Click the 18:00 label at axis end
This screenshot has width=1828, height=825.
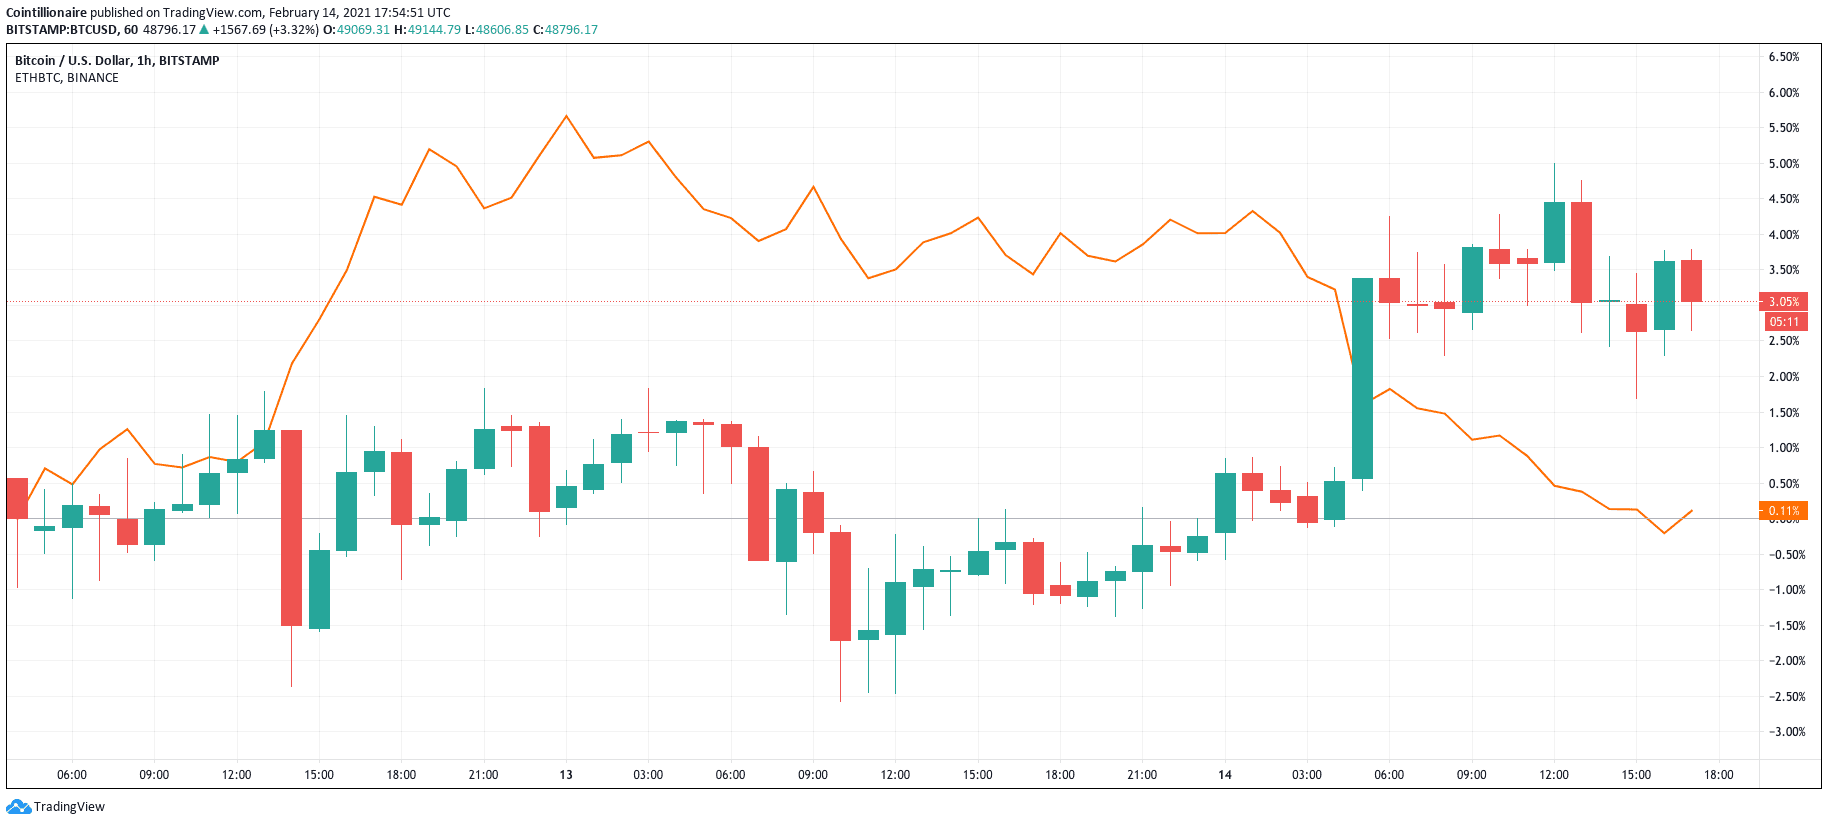click(1718, 775)
